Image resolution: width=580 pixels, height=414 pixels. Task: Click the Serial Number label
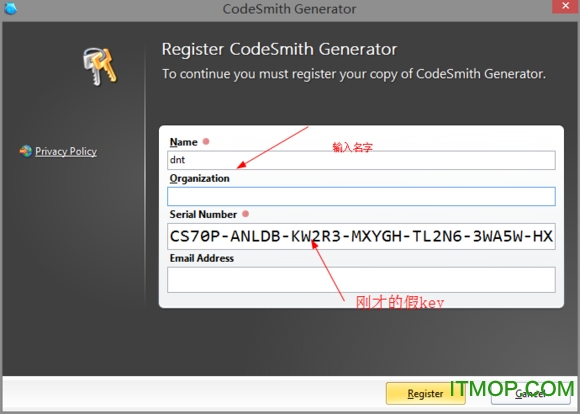coord(203,215)
